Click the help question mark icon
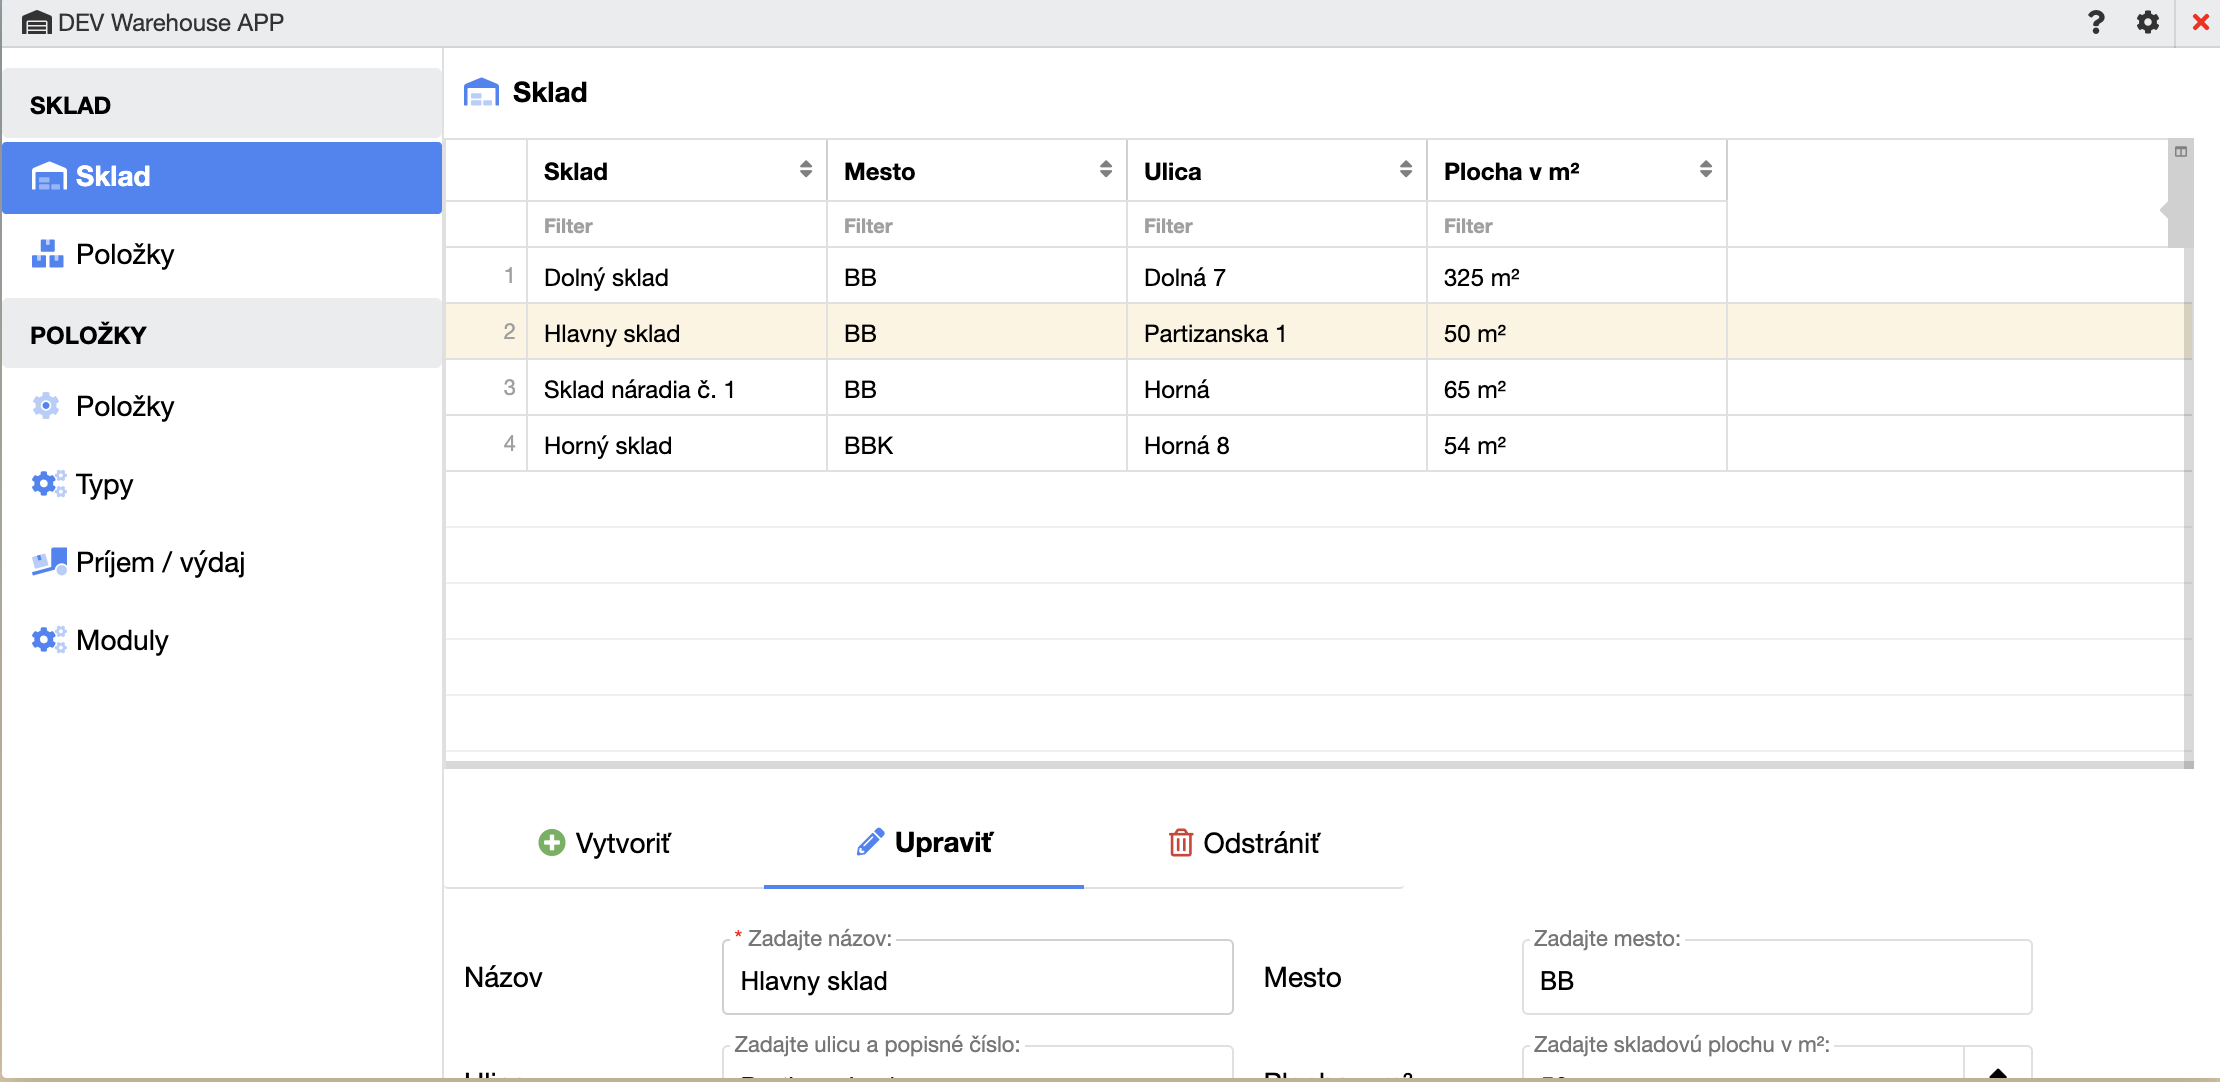 (2096, 22)
